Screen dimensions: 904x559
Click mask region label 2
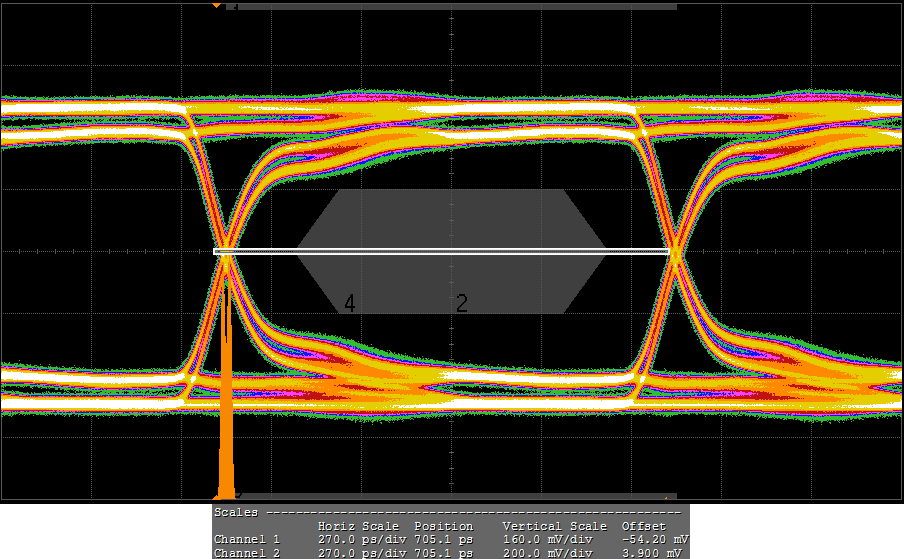462,304
